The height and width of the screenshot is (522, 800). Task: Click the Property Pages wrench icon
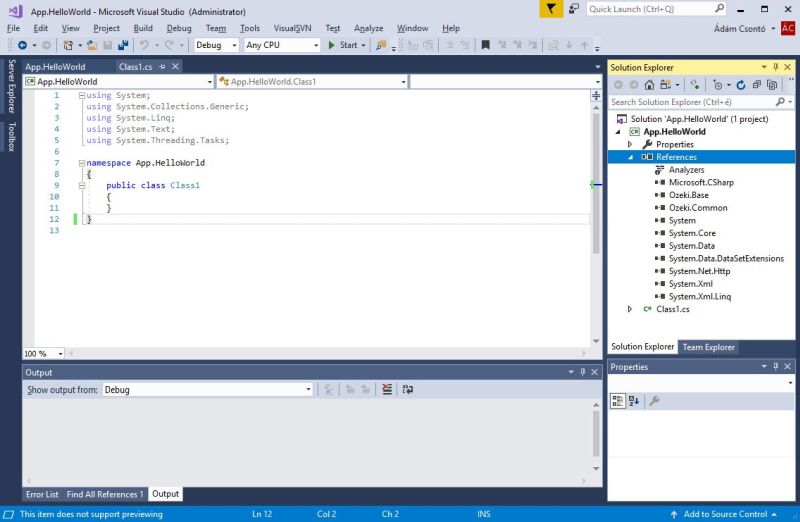pos(654,401)
